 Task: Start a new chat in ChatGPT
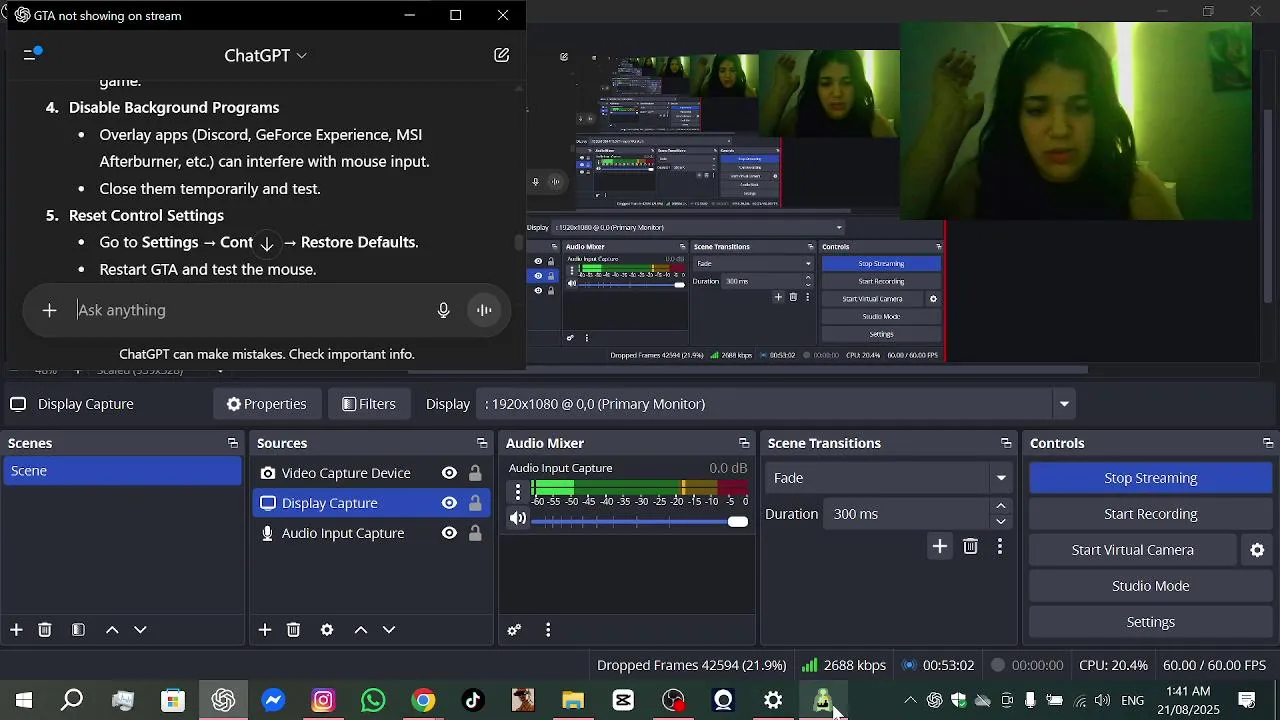[502, 55]
